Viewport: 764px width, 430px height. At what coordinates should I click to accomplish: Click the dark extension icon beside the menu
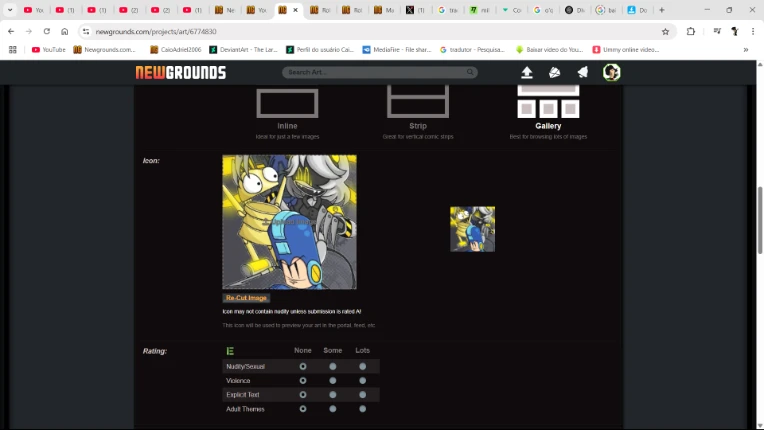735,31
